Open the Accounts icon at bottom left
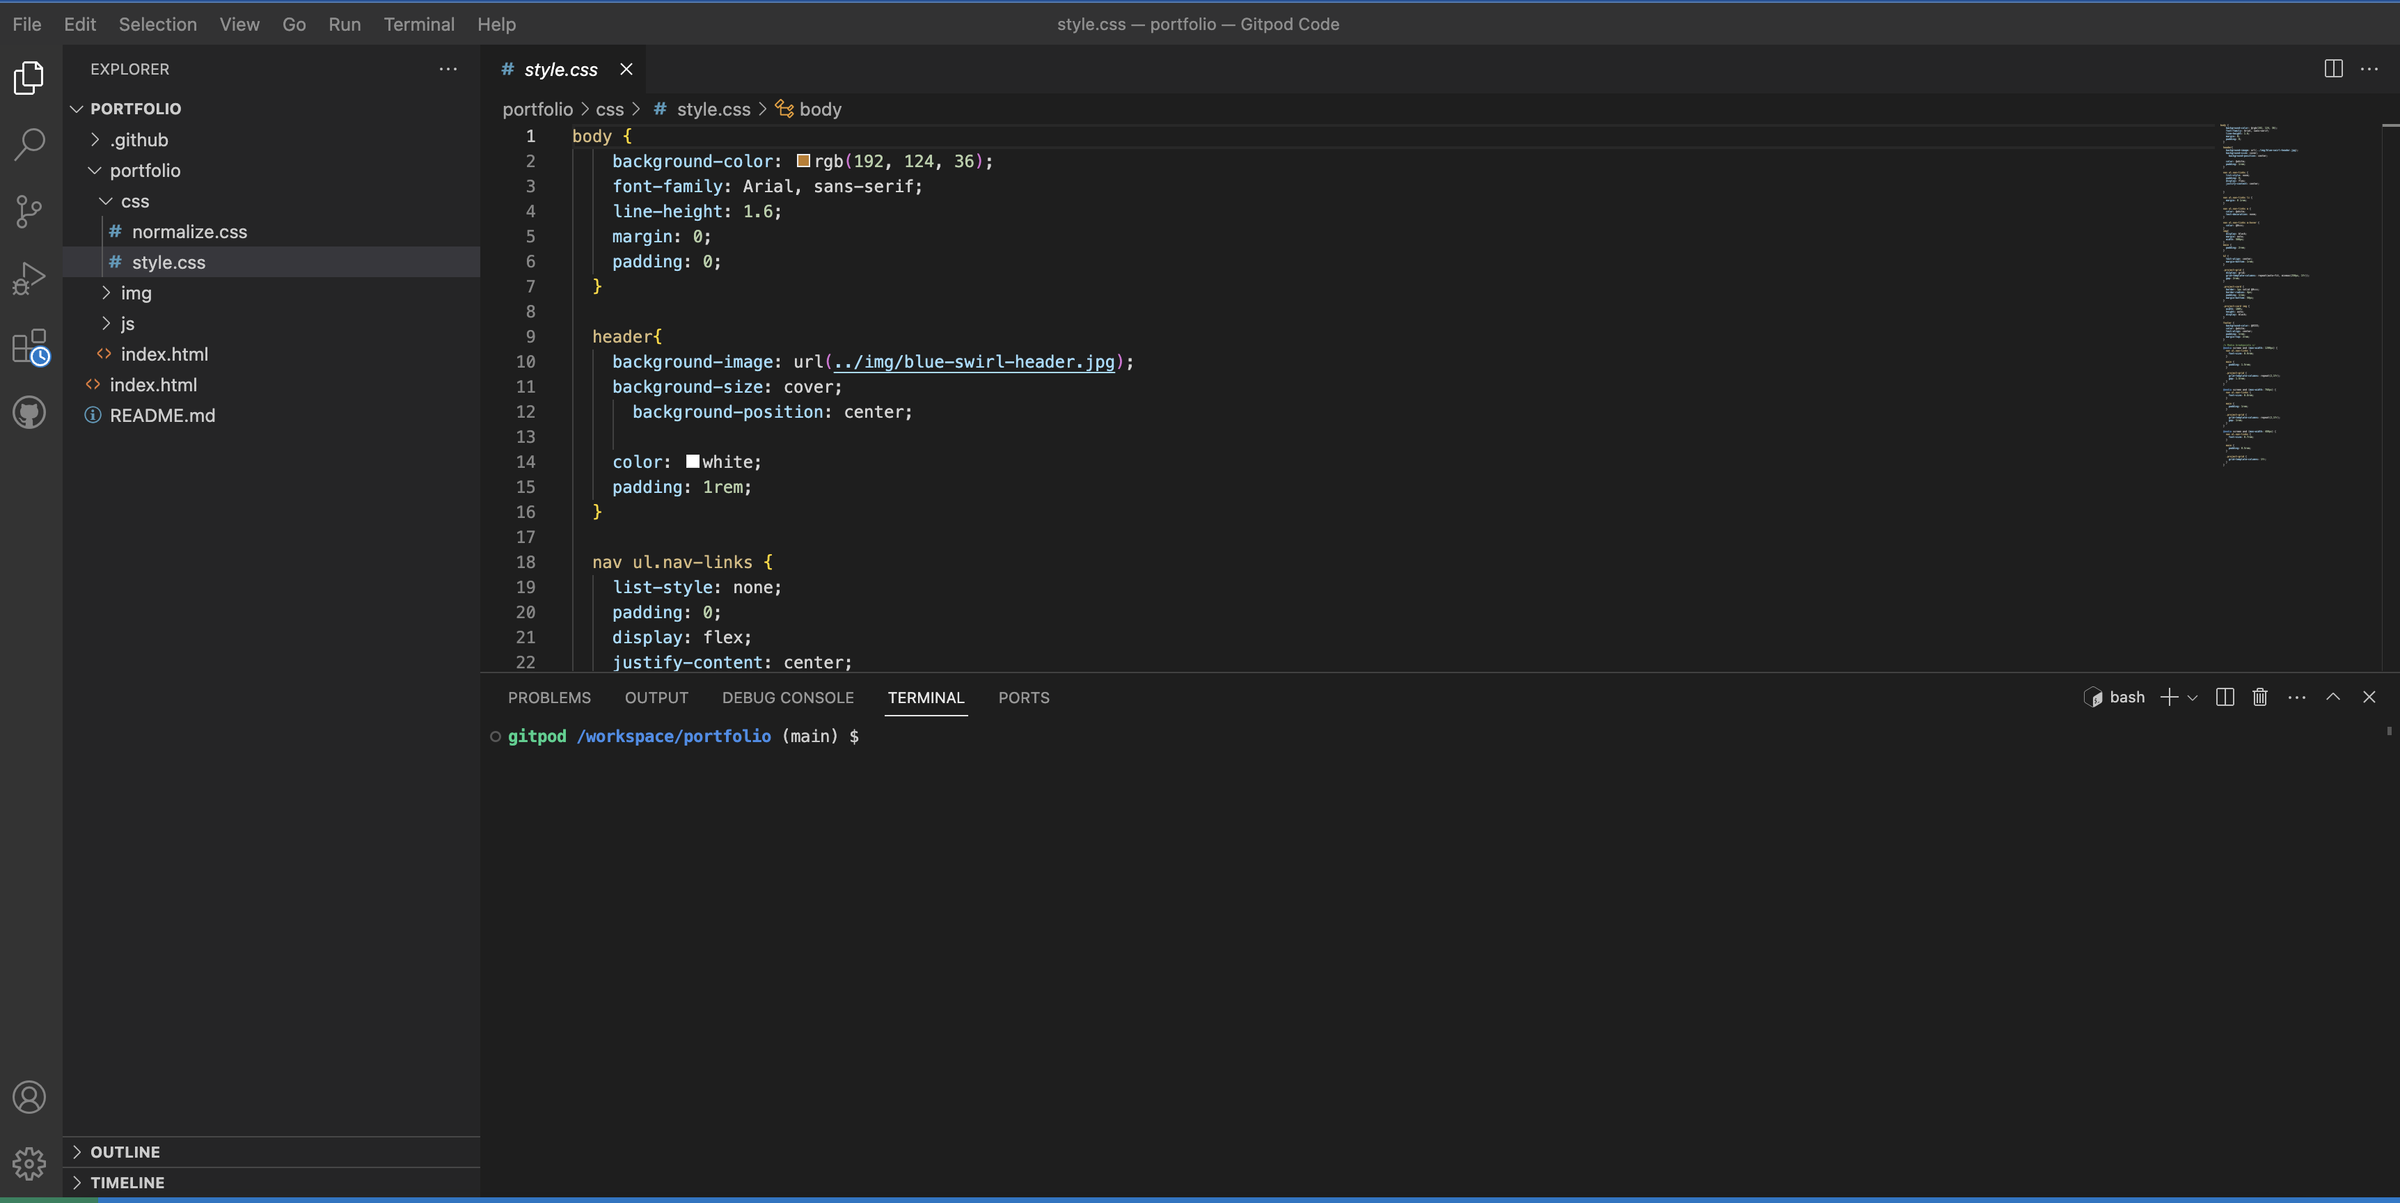Viewport: 2400px width, 1203px height. [x=29, y=1096]
